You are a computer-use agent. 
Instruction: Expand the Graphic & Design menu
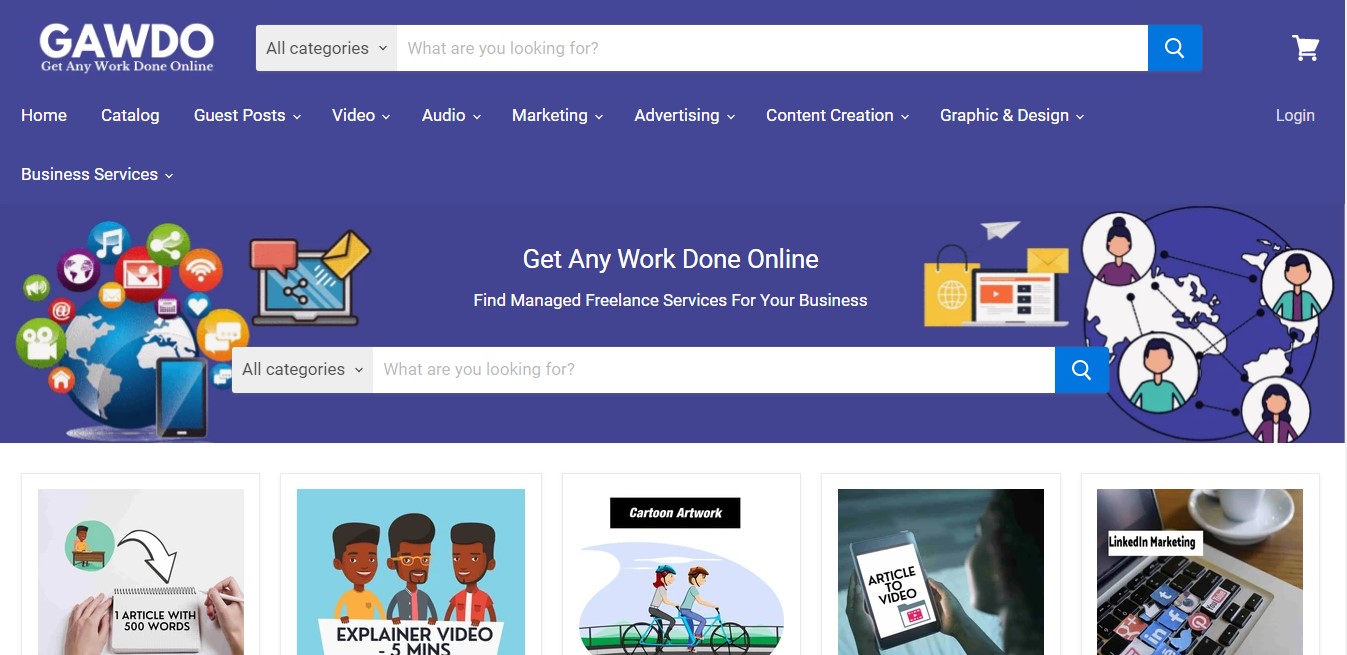[1012, 116]
